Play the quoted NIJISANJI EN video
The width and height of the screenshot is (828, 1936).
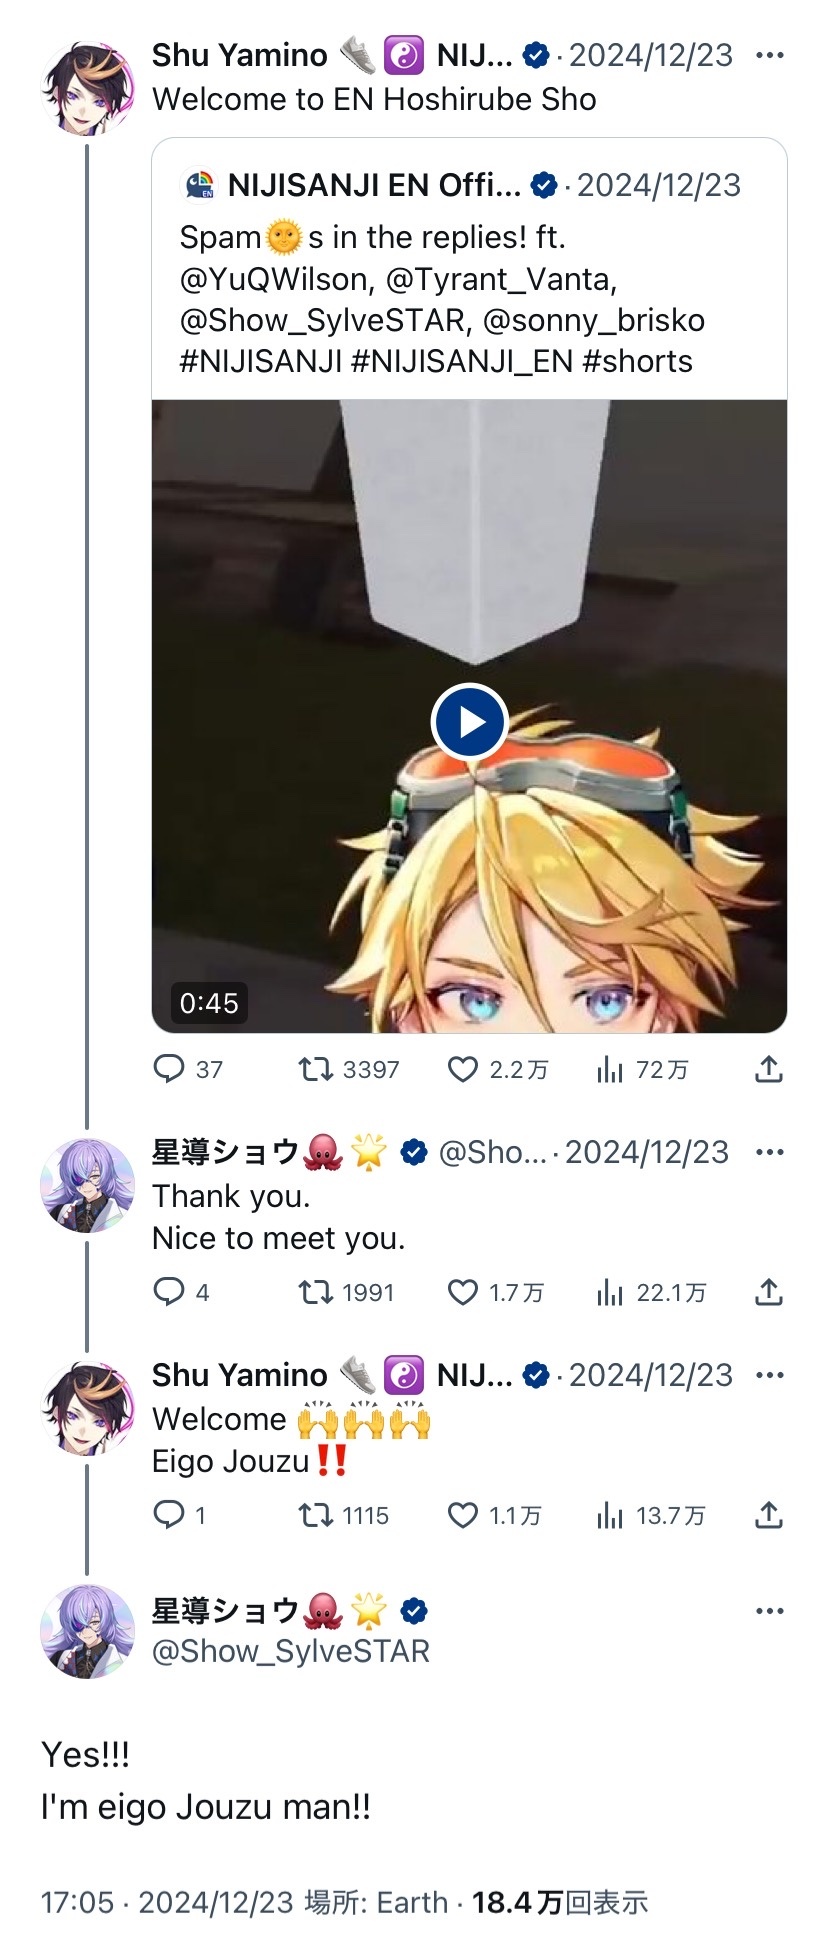[470, 721]
